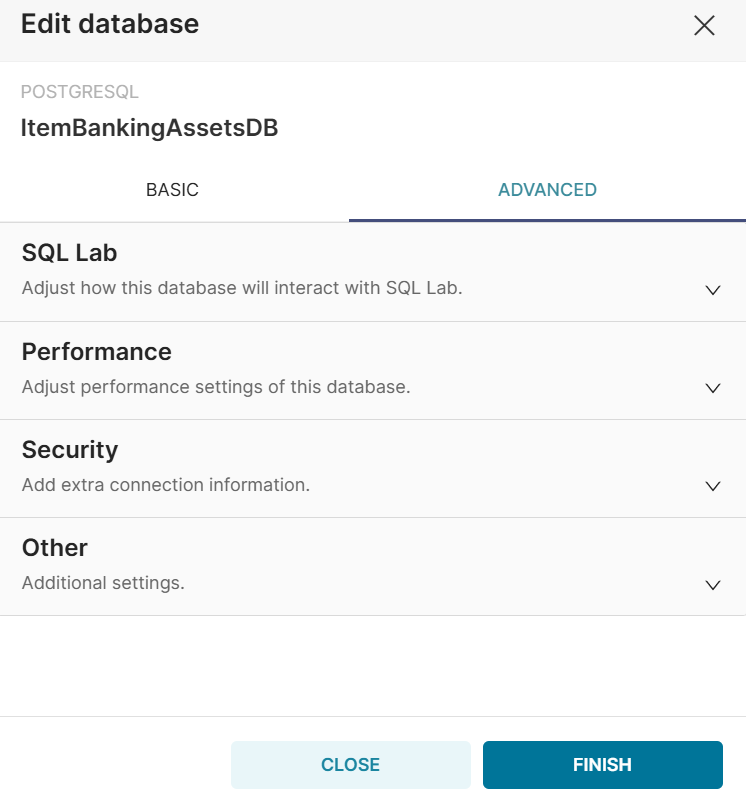
Task: Switch to the BASIC tab
Action: (x=172, y=190)
